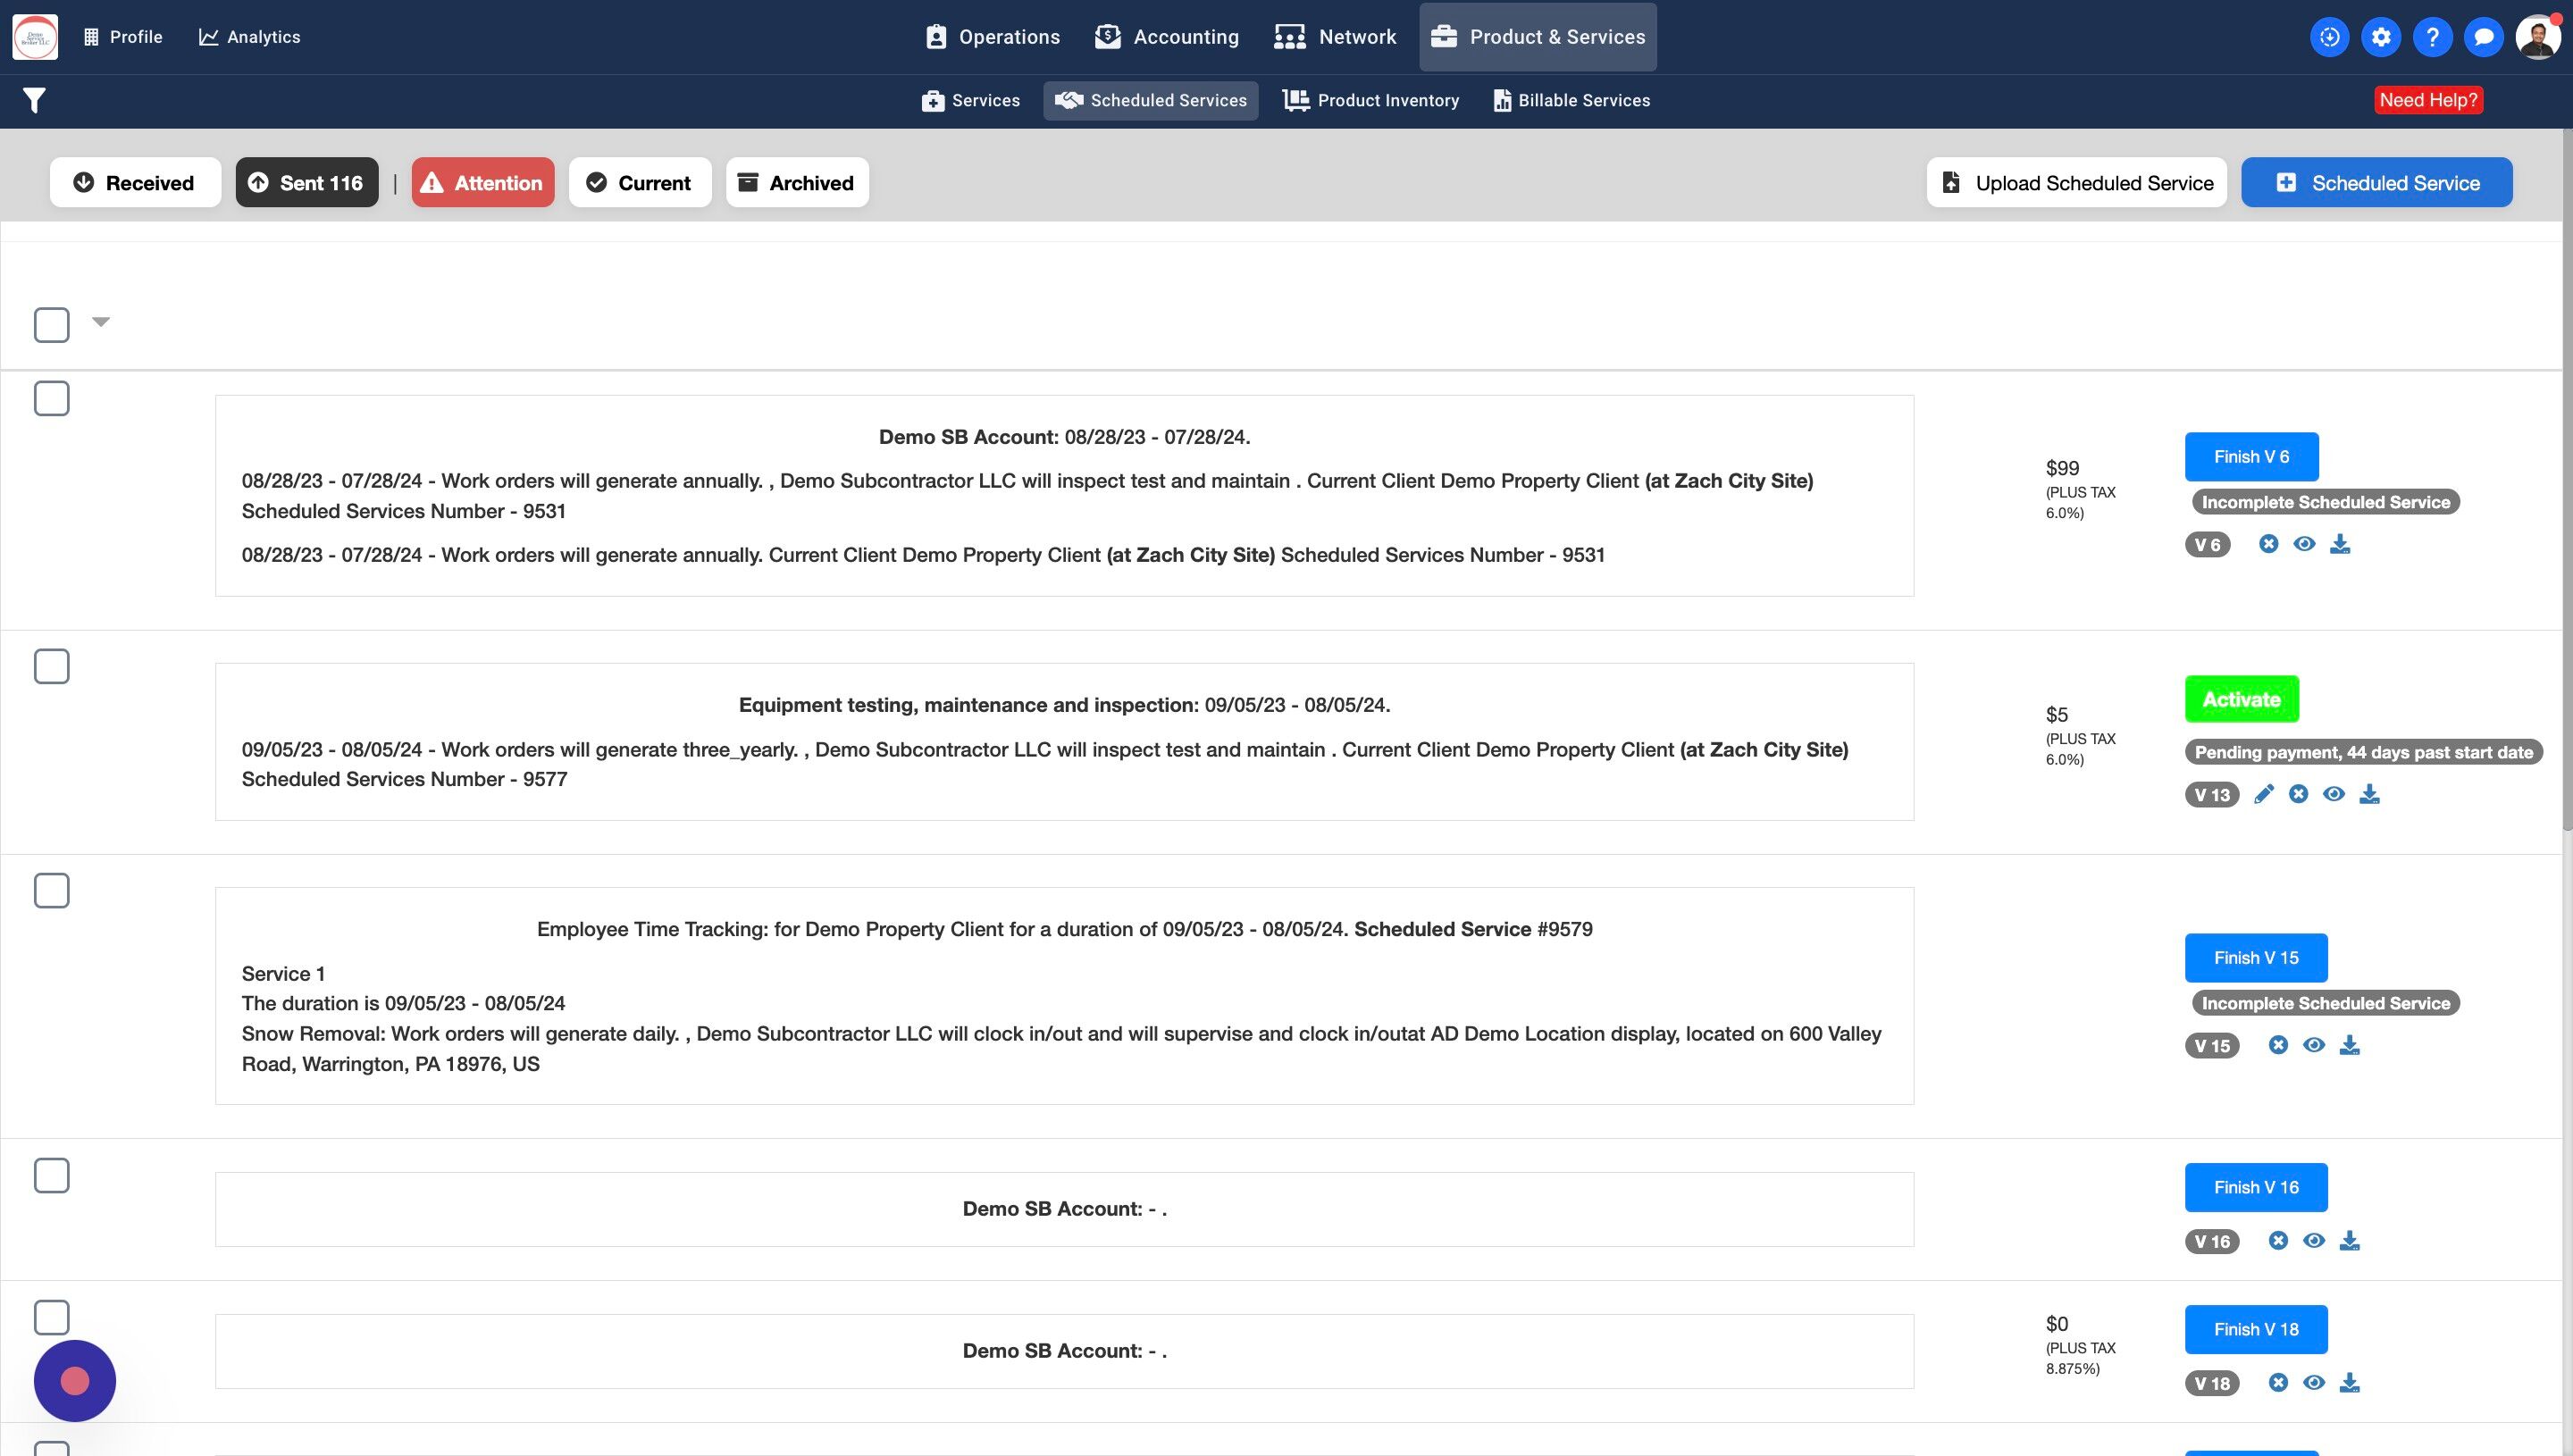Open the user avatar menu
Image resolution: width=2573 pixels, height=1456 pixels.
[x=2537, y=37]
